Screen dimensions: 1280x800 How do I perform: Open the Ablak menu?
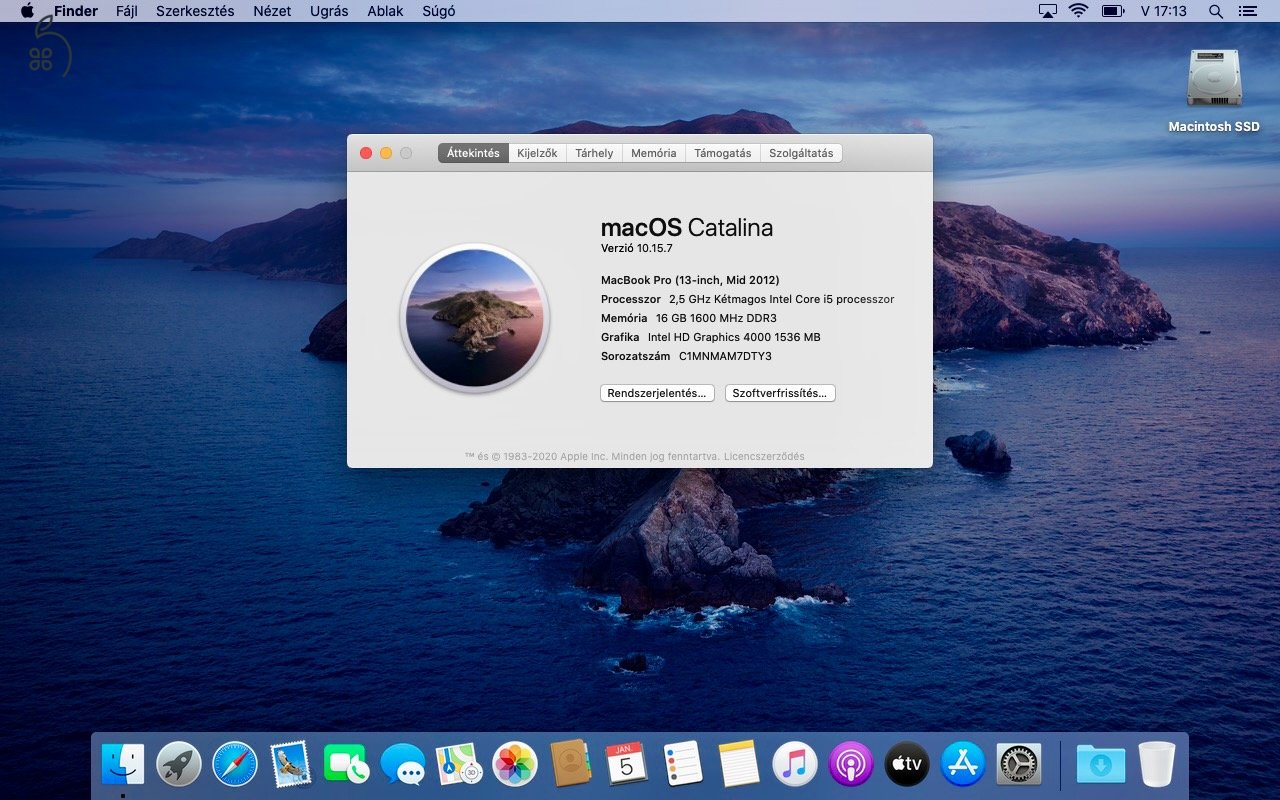pyautogui.click(x=385, y=11)
